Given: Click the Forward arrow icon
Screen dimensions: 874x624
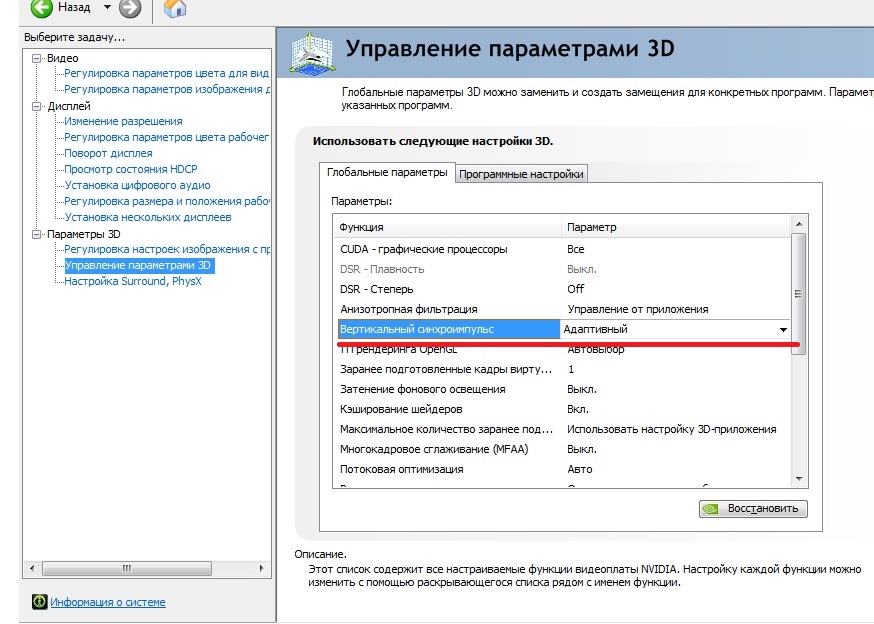Looking at the screenshot, I should click(x=130, y=8).
